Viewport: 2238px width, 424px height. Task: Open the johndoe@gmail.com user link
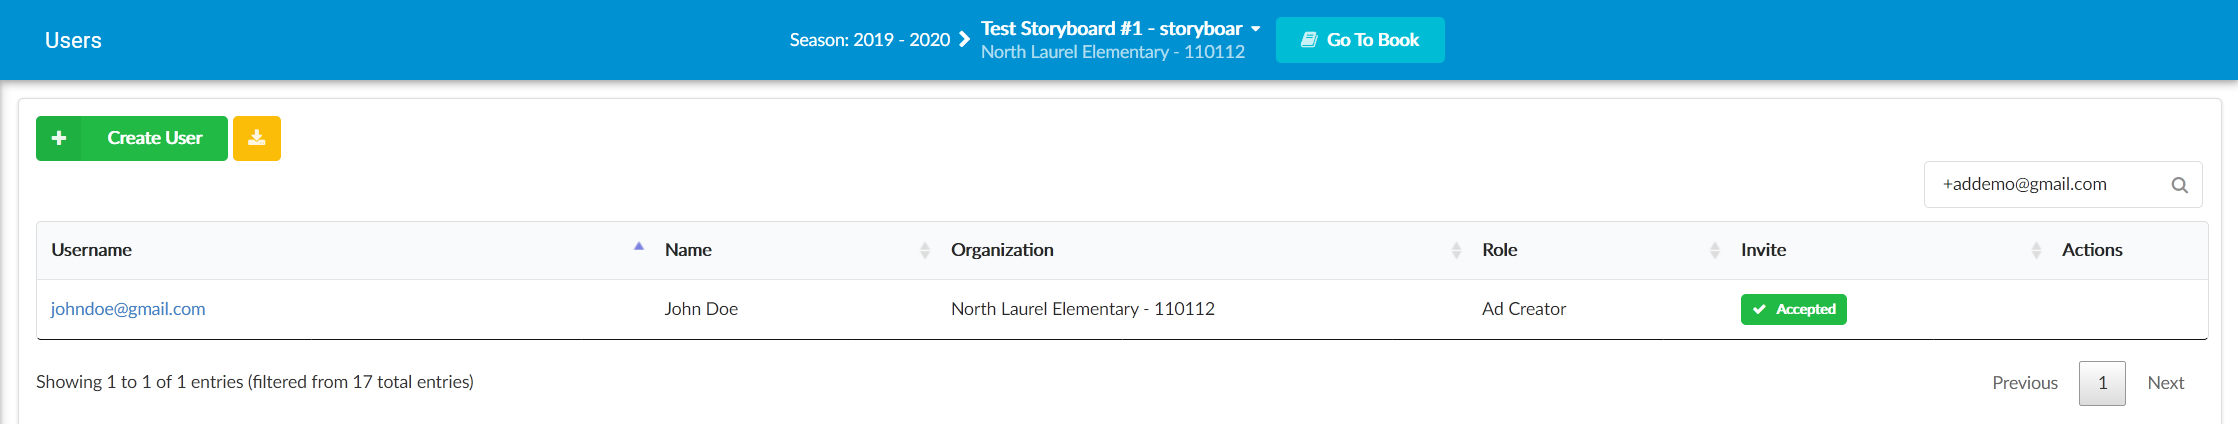tap(128, 309)
